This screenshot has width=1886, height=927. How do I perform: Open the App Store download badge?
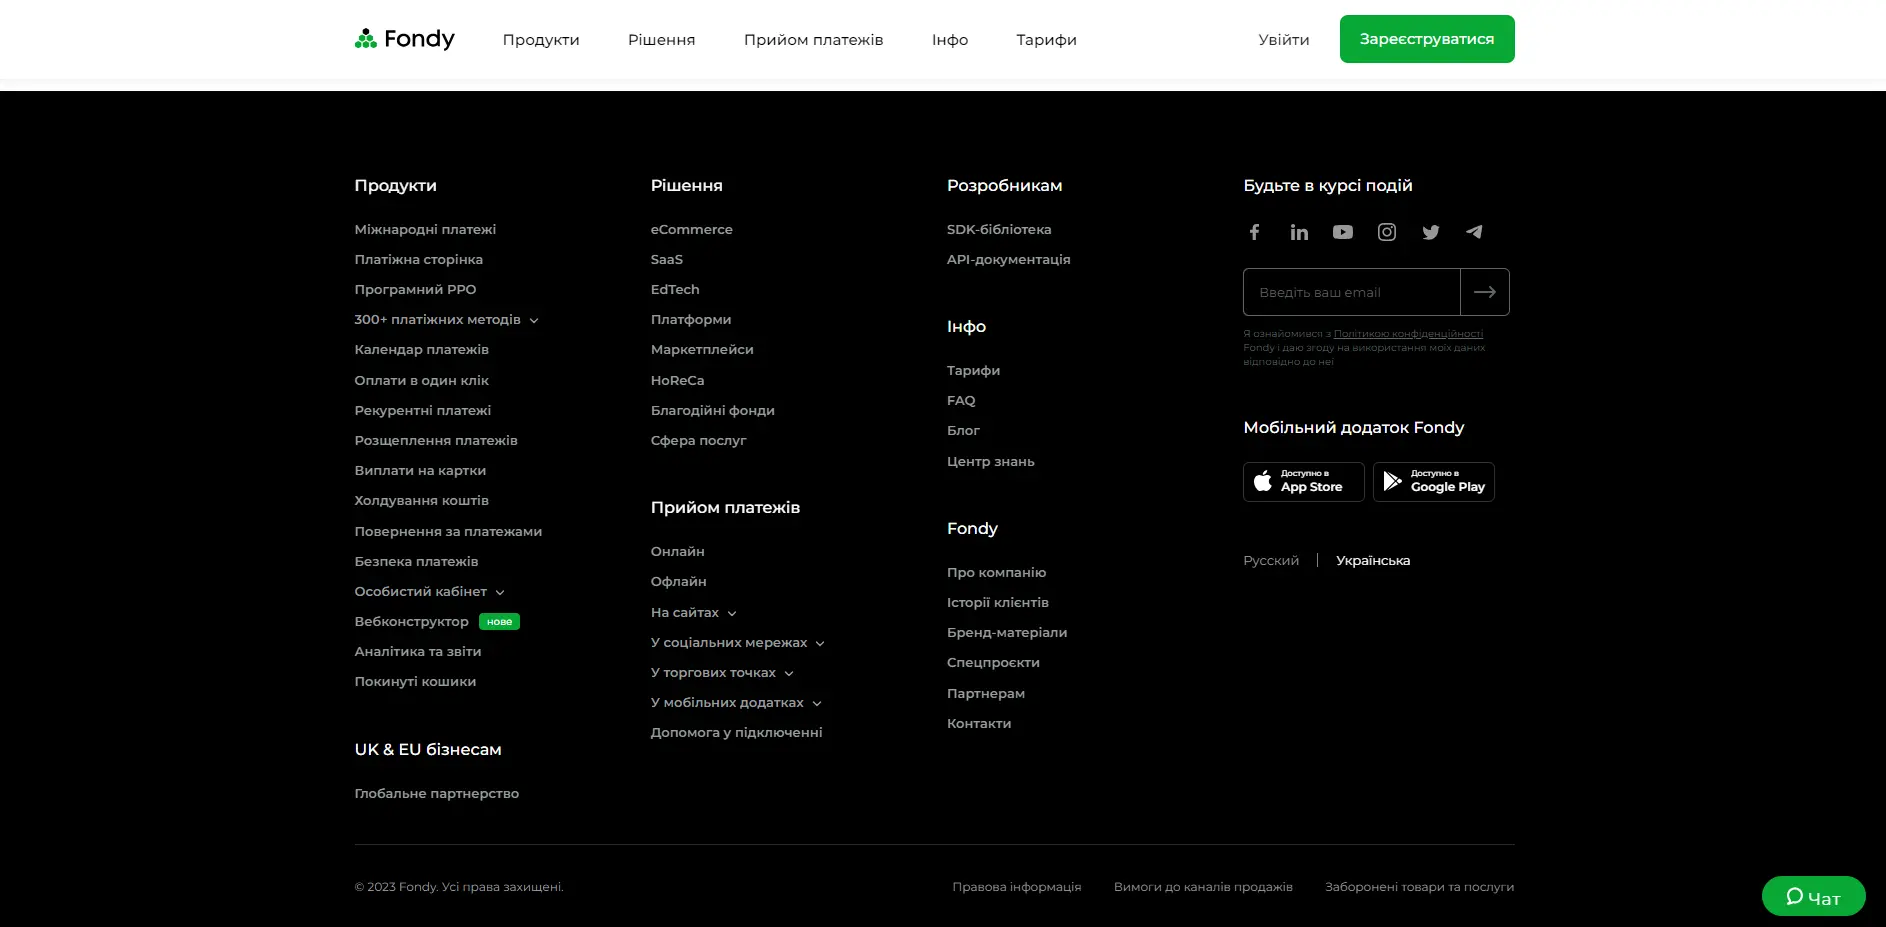1304,482
